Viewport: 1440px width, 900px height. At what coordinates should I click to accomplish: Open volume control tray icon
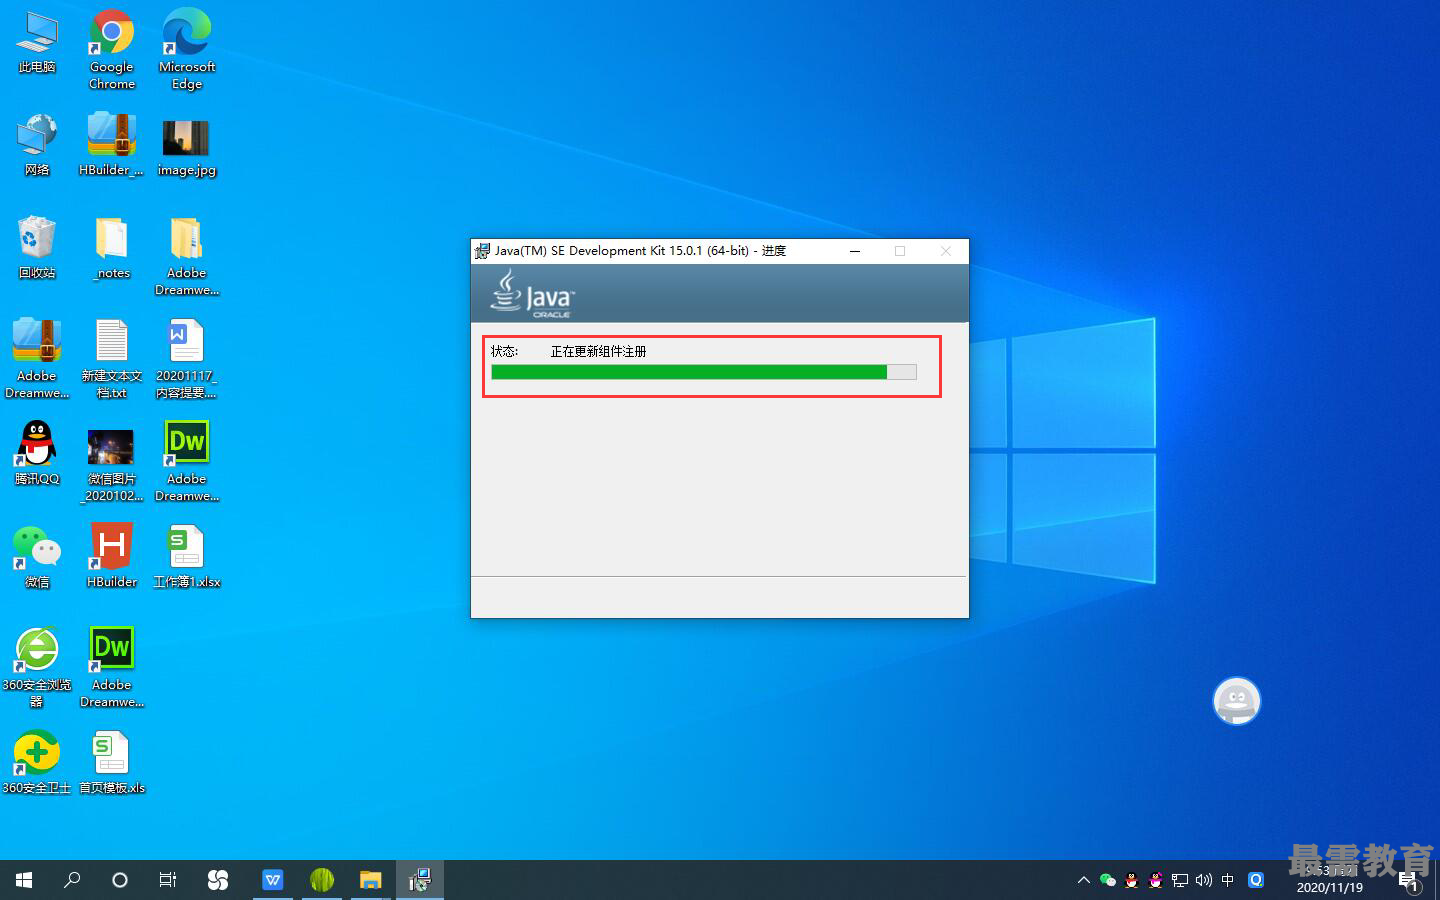click(1204, 880)
